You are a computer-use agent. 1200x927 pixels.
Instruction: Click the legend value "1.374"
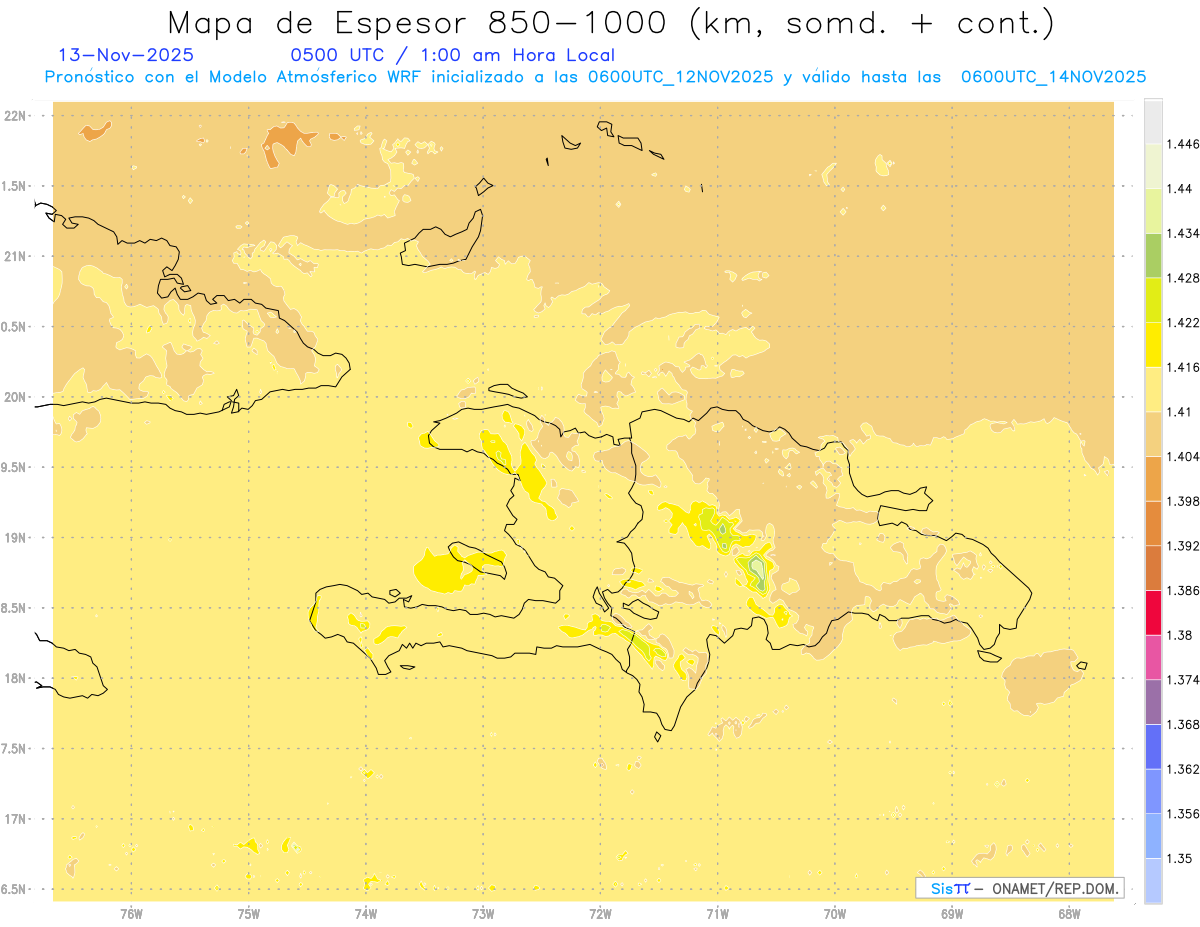(1183, 680)
